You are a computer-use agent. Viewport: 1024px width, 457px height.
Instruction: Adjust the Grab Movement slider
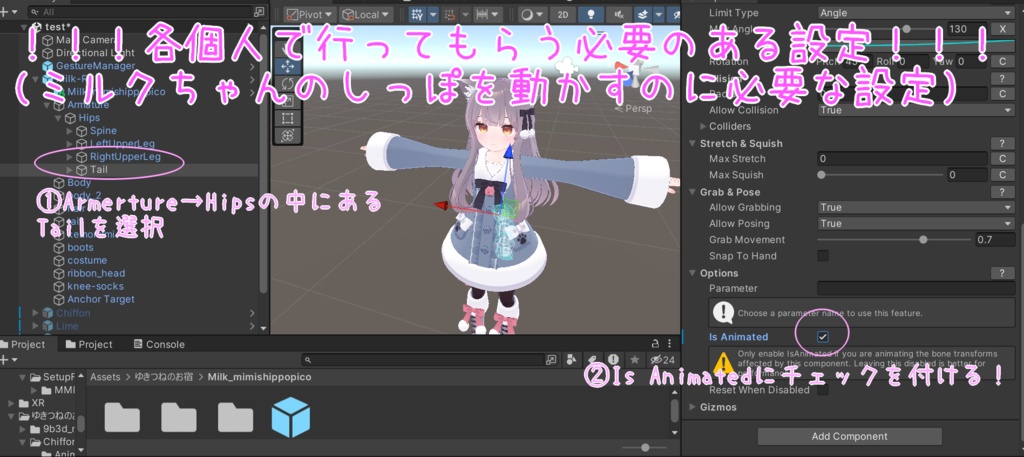tap(895, 240)
